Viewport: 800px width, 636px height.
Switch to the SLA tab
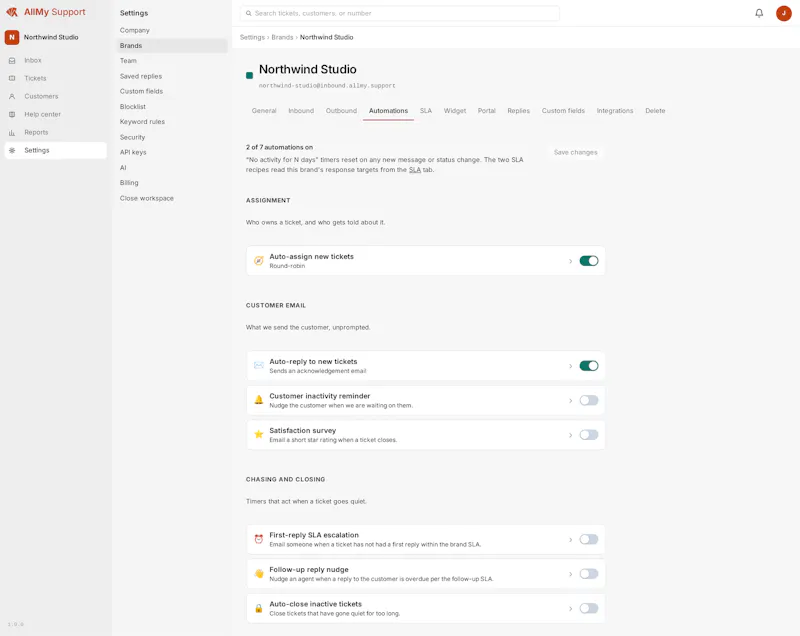click(x=426, y=111)
